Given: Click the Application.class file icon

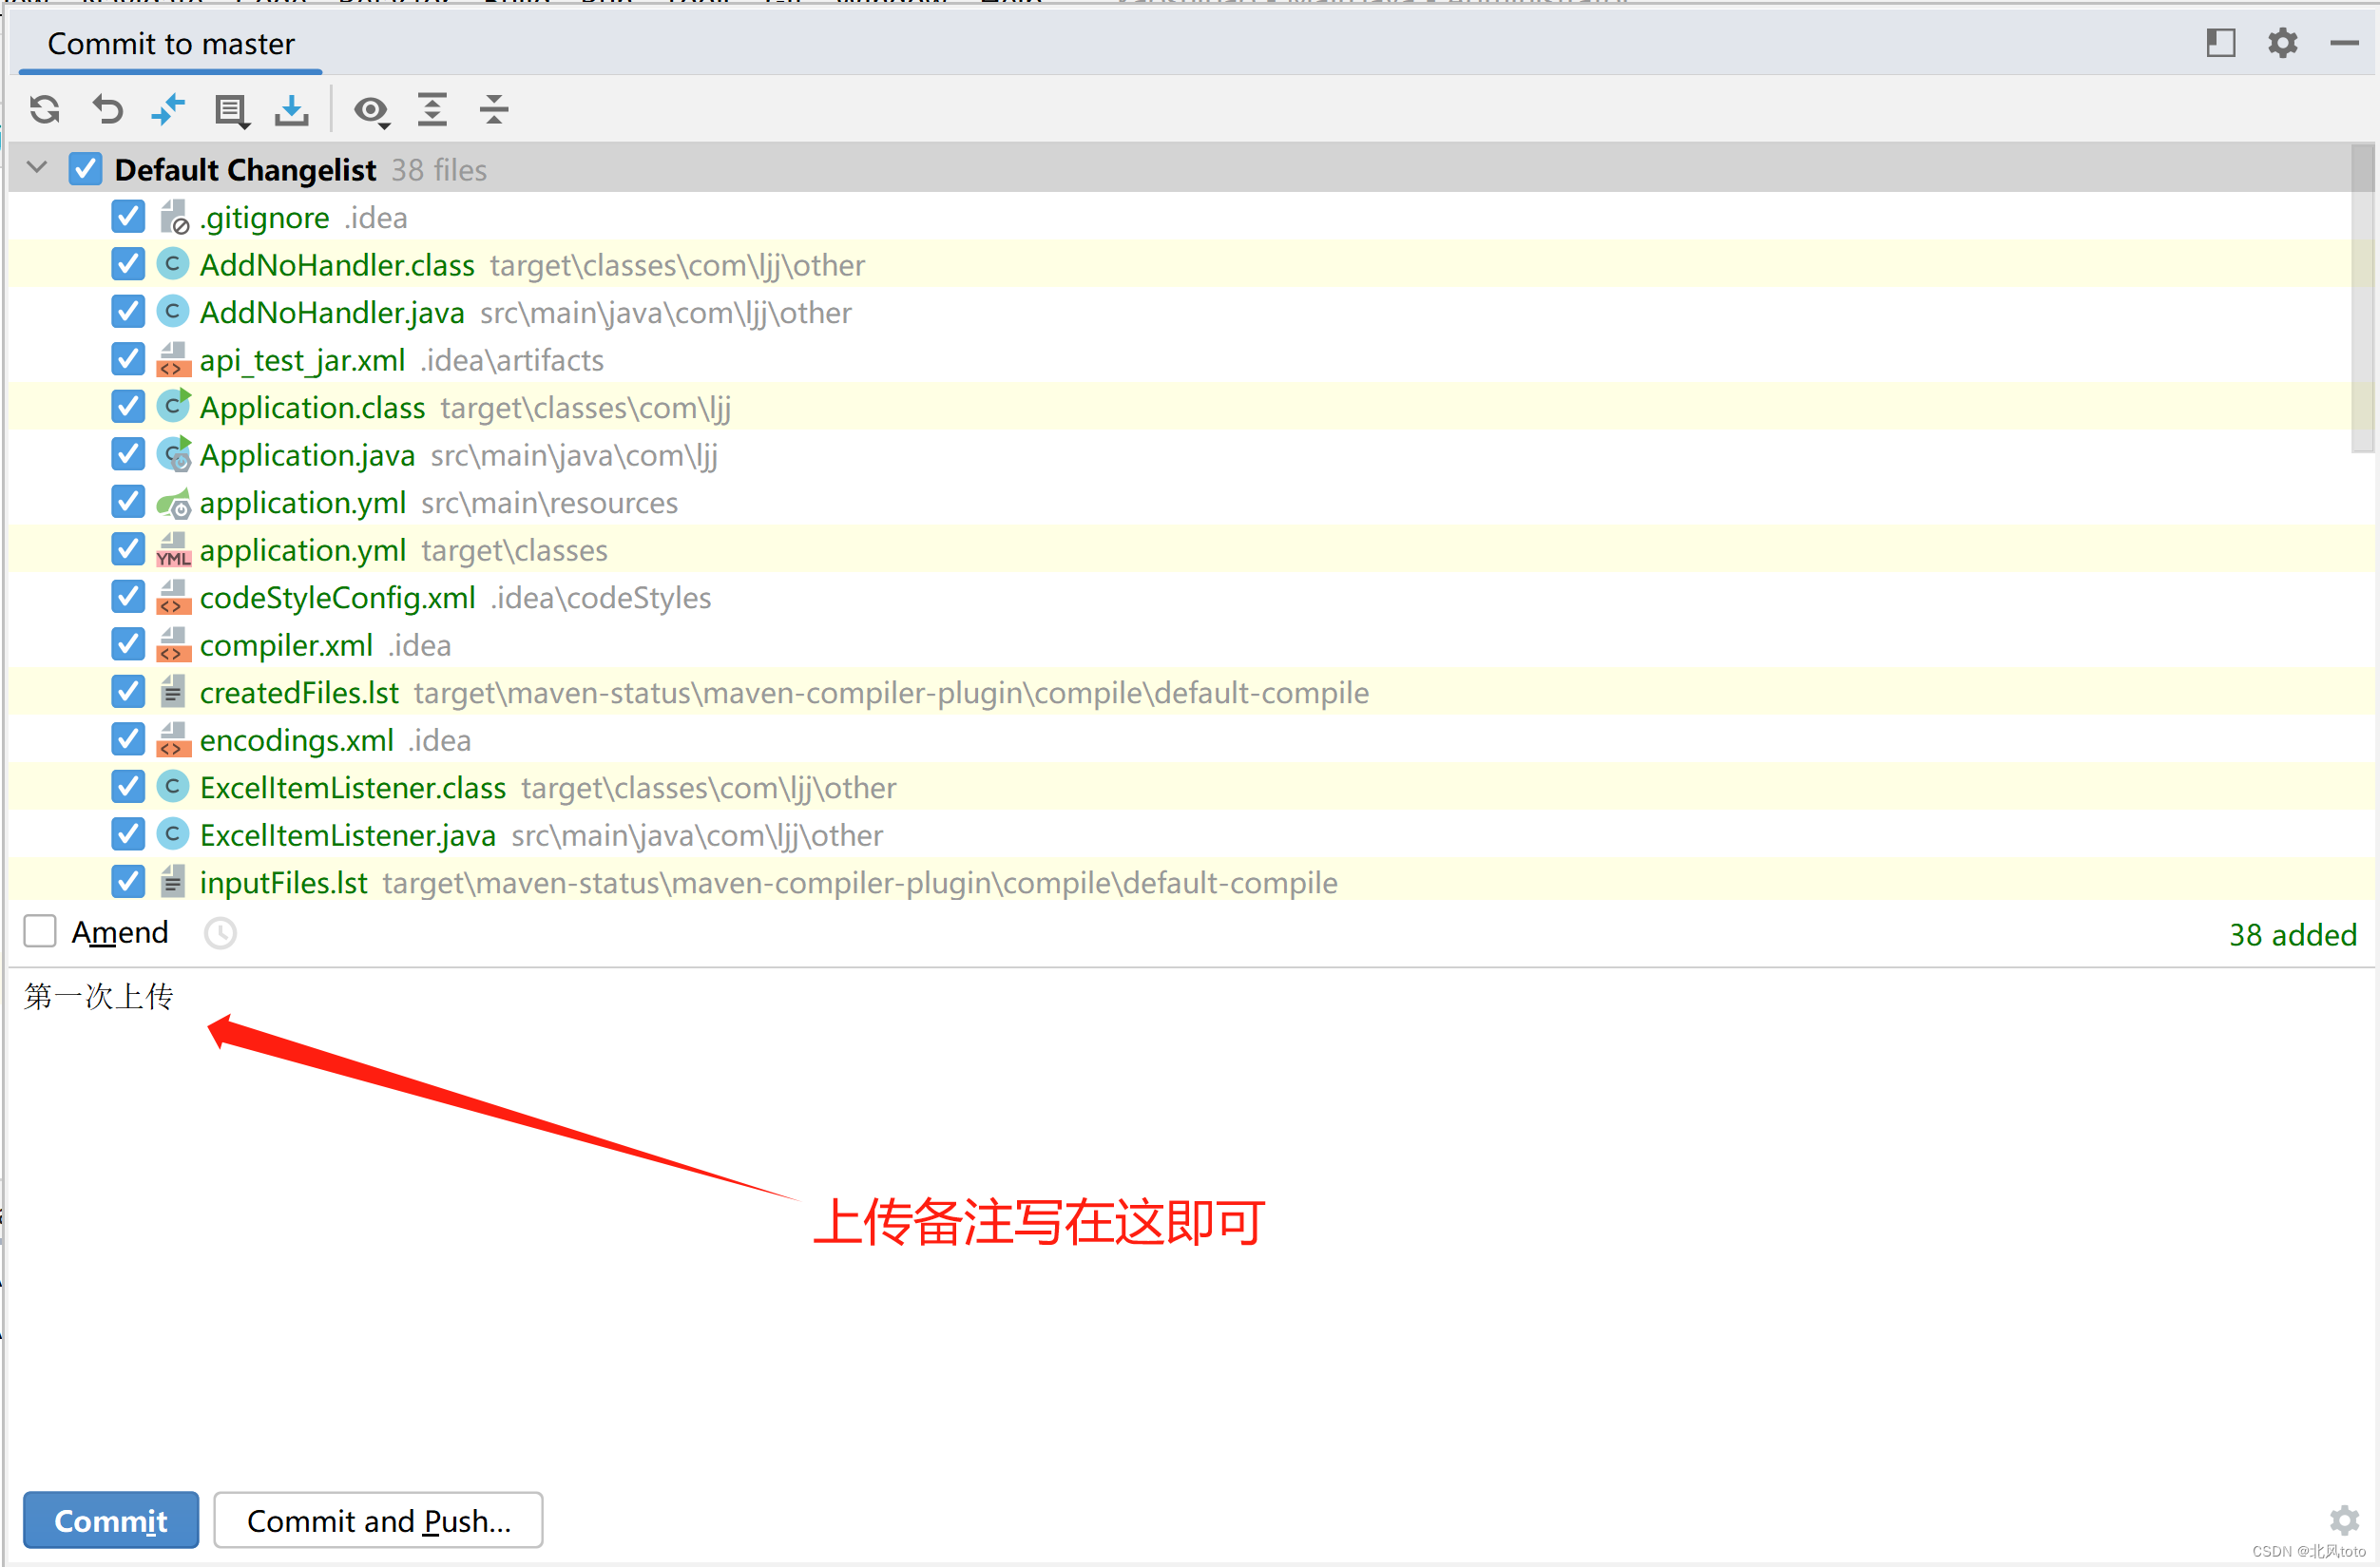Looking at the screenshot, I should pos(174,406).
